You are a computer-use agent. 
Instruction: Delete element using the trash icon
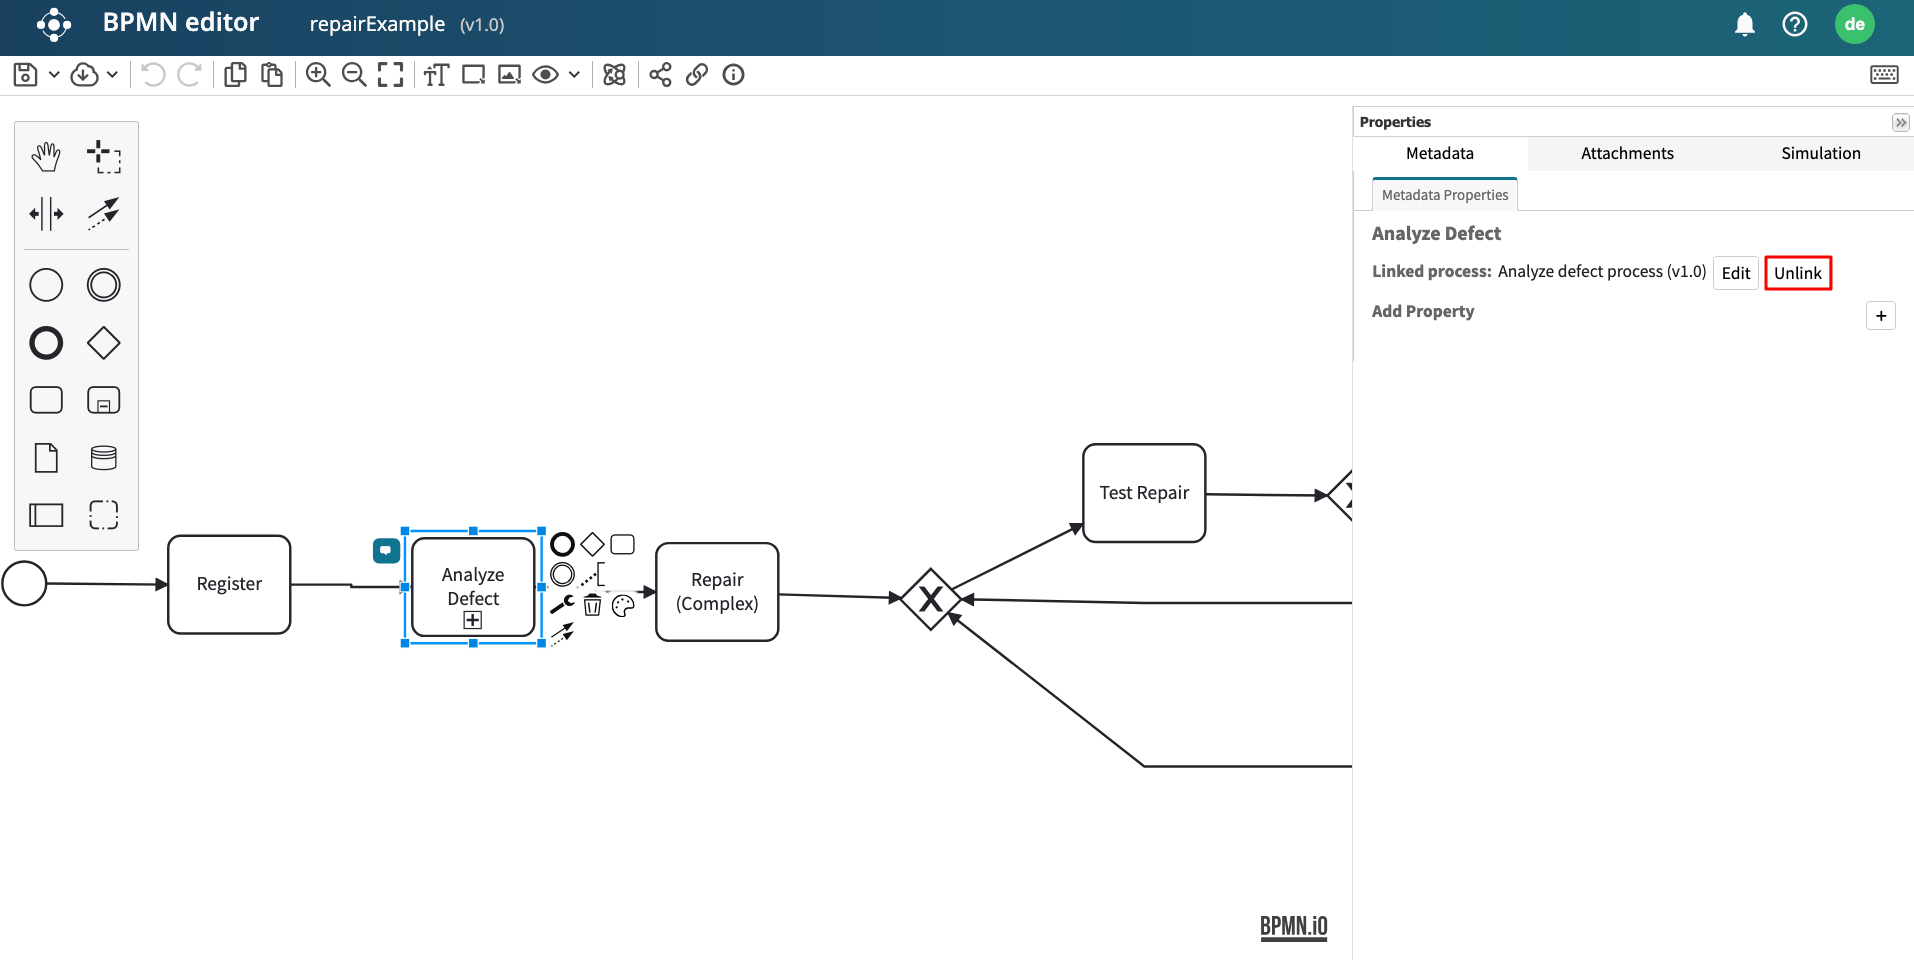(593, 606)
